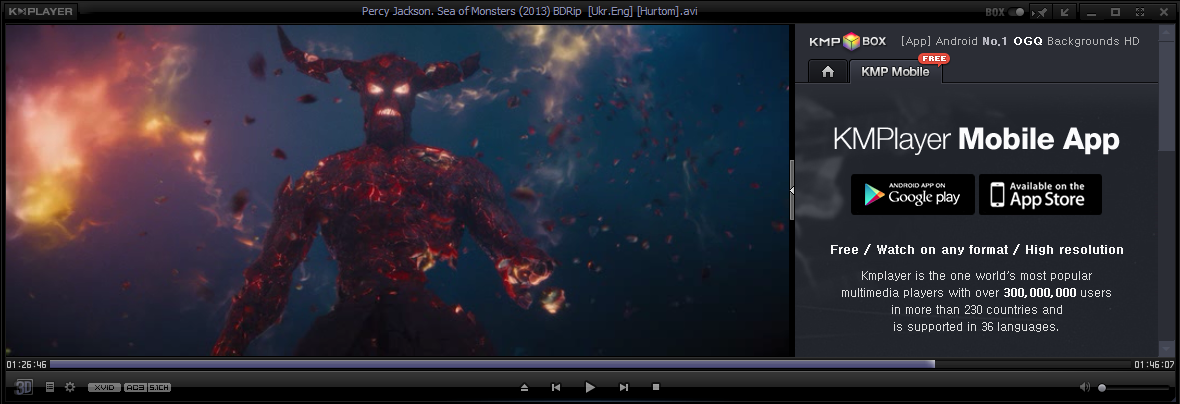Click the compact mode arrow icon

point(1065,12)
